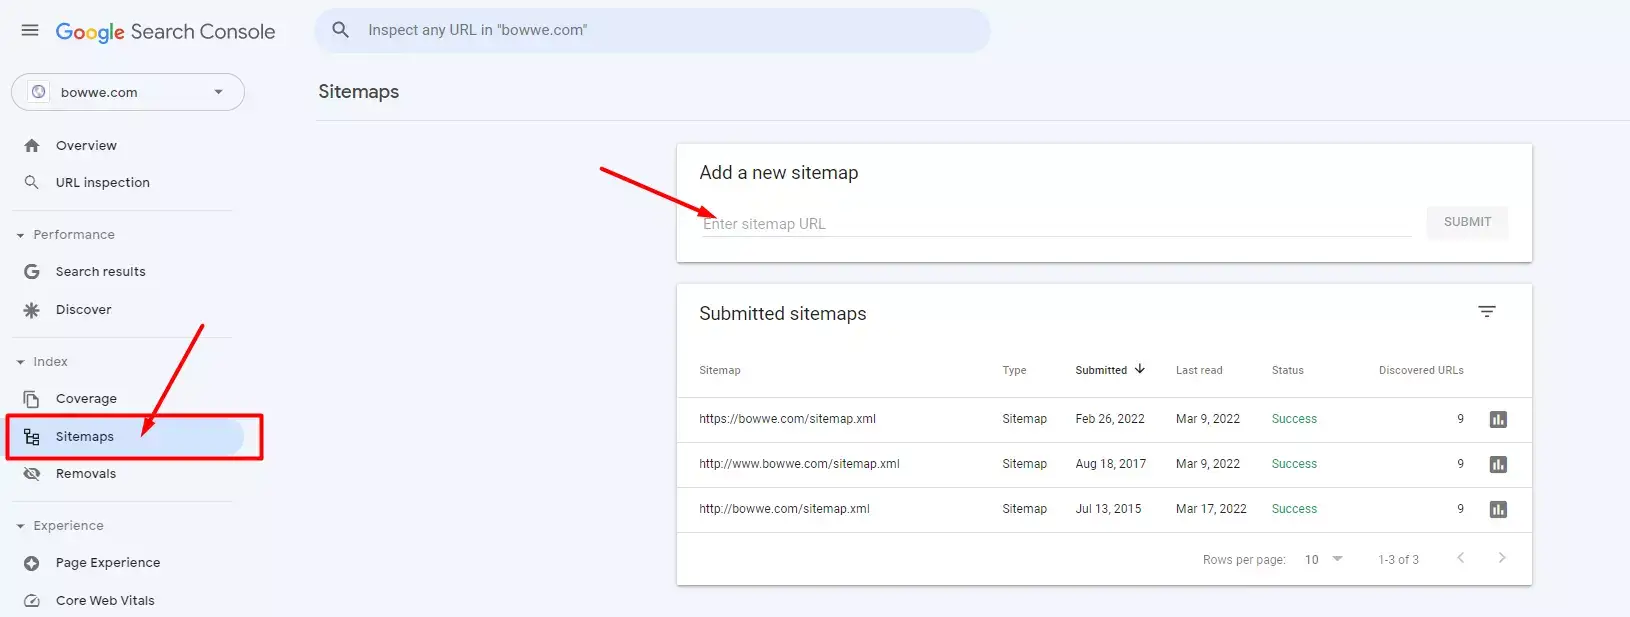1630x617 pixels.
Task: Open the https://bowwe.com/sitemap.xml row
Action: (1104, 420)
